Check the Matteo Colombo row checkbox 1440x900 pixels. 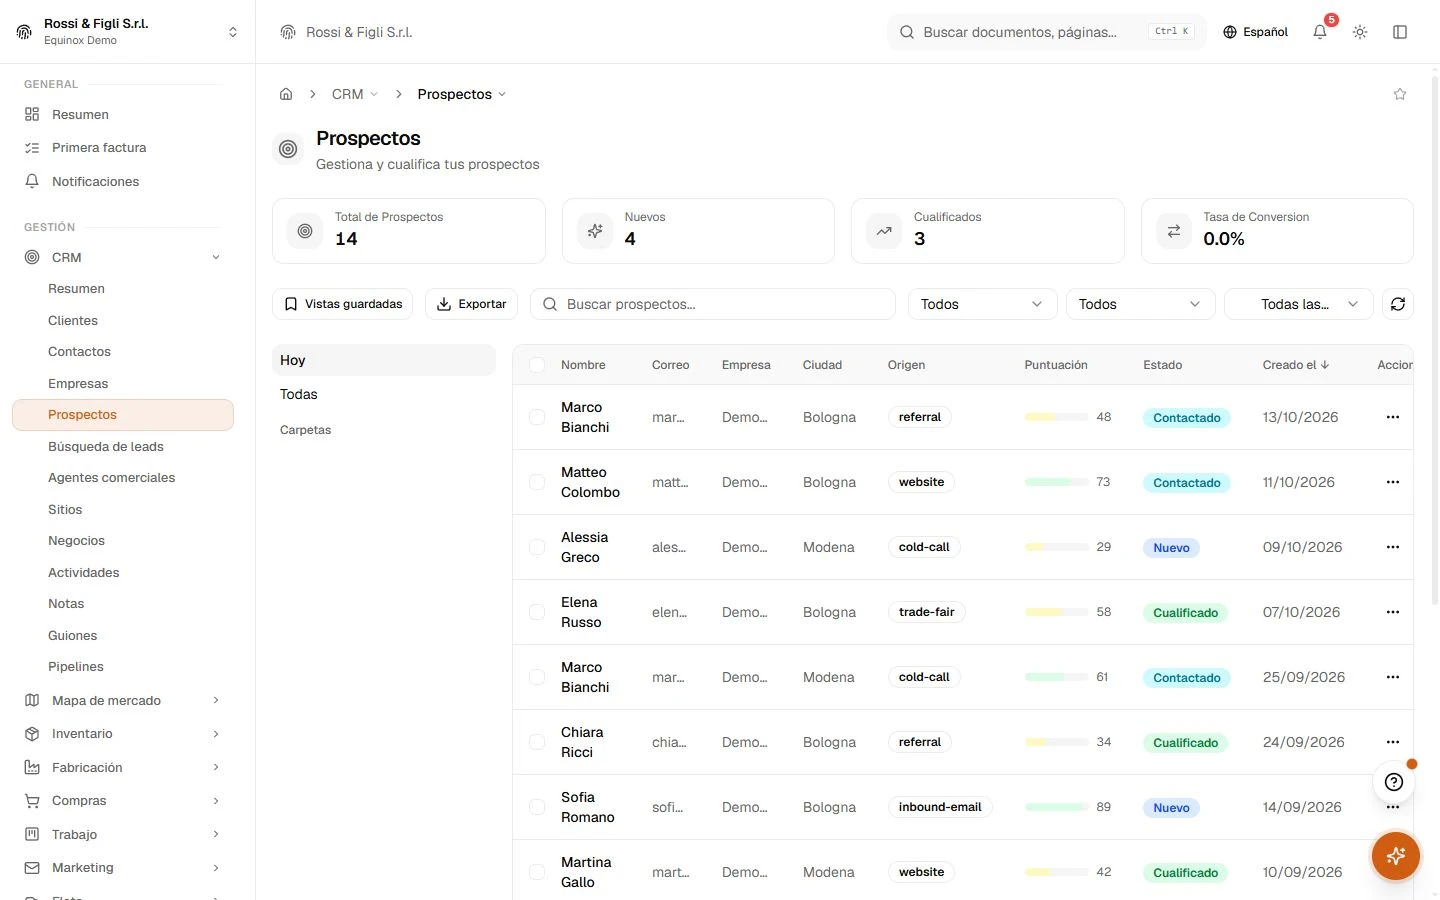point(537,482)
